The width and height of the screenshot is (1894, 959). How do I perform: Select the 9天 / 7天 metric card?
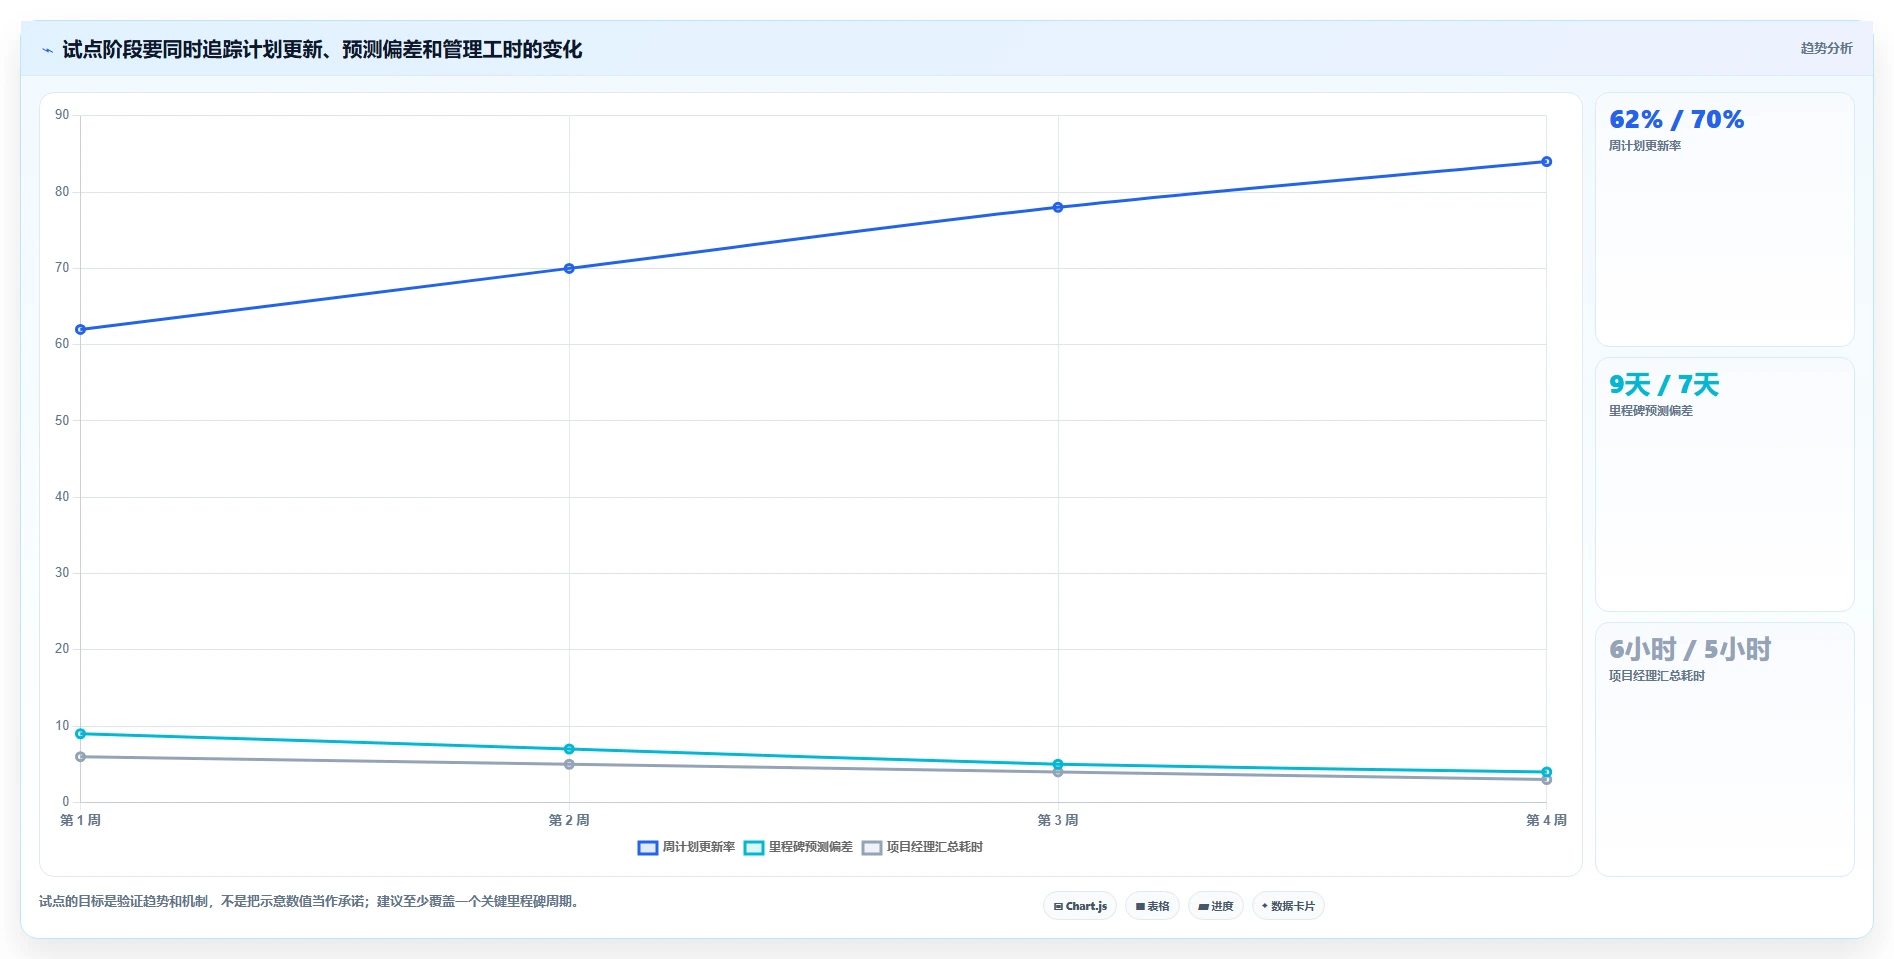[1725, 485]
